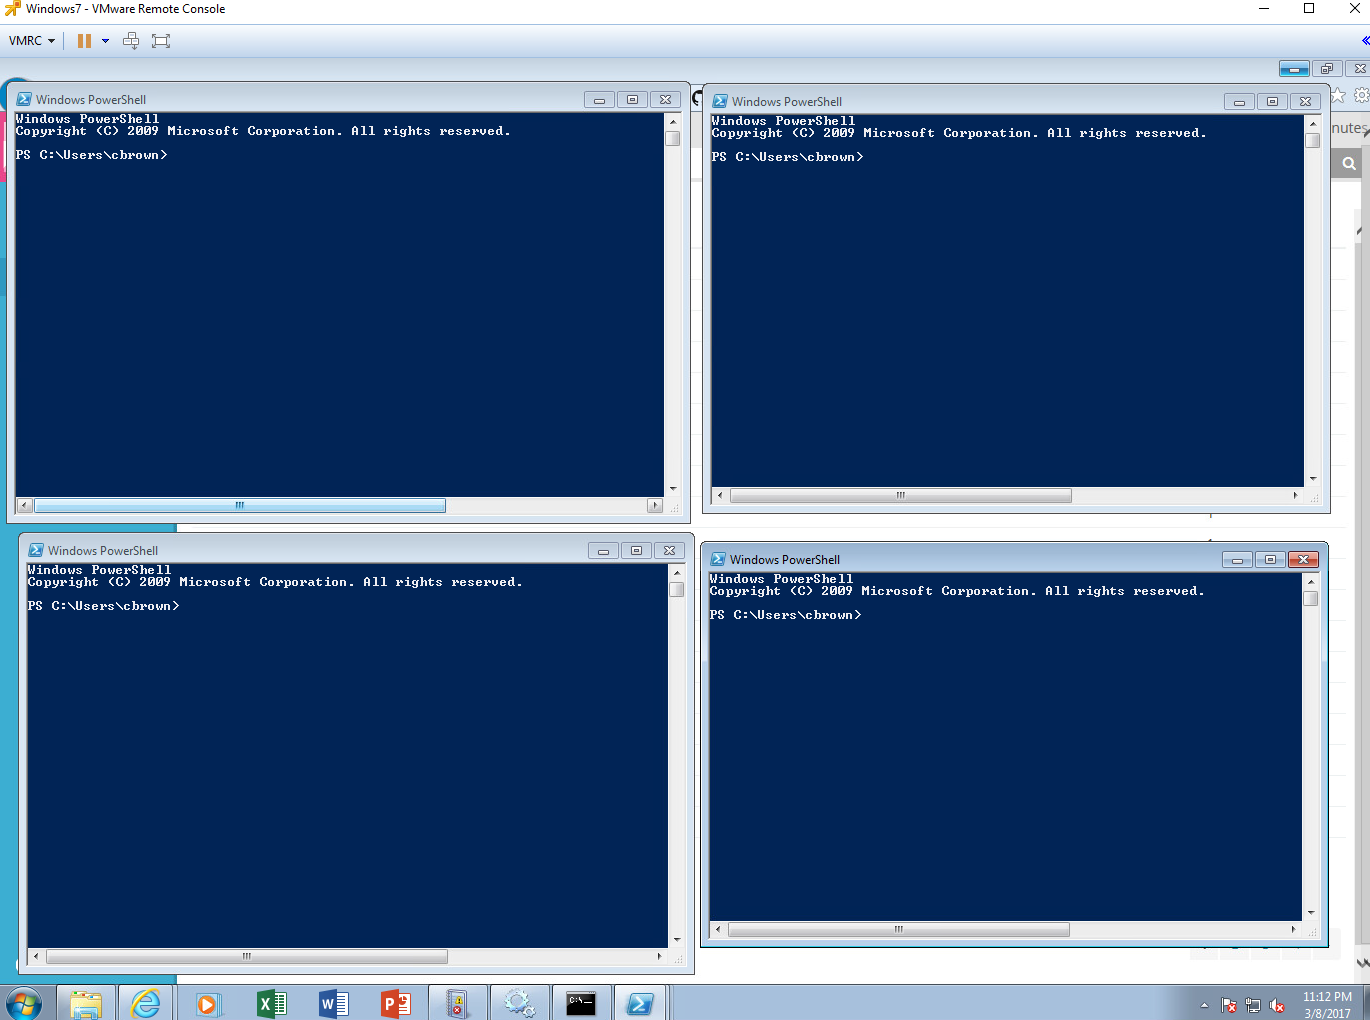Open Command Prompt from the taskbar
The image size is (1370, 1020).
pyautogui.click(x=581, y=1003)
